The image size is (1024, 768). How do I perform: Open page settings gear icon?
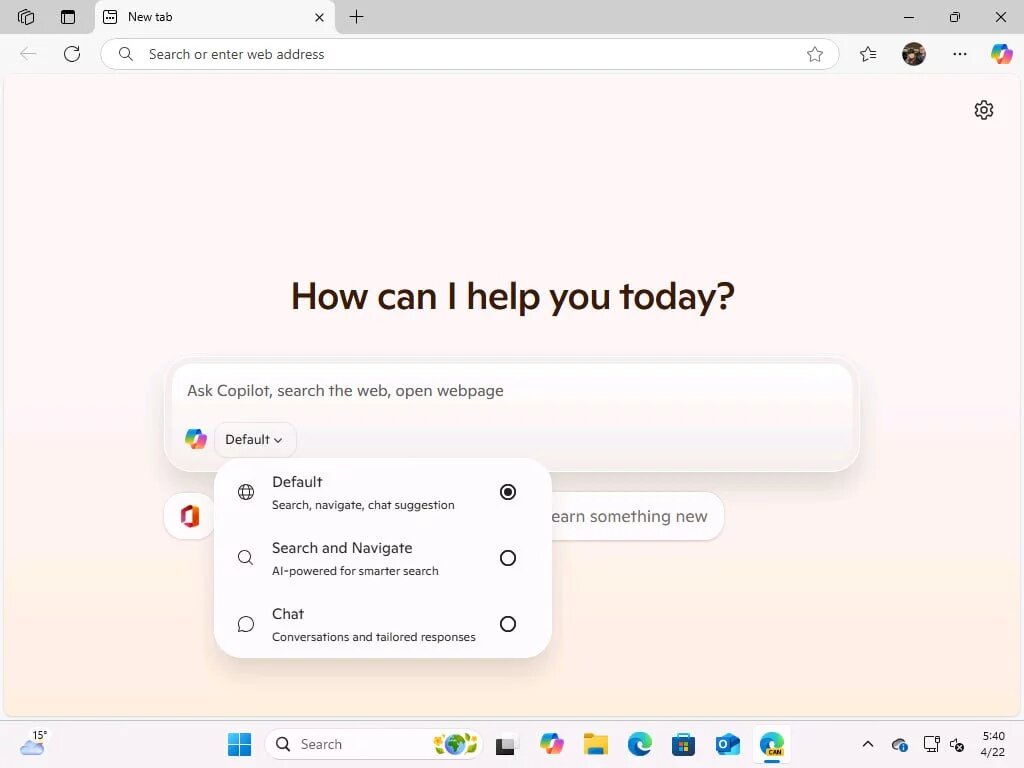(x=984, y=110)
